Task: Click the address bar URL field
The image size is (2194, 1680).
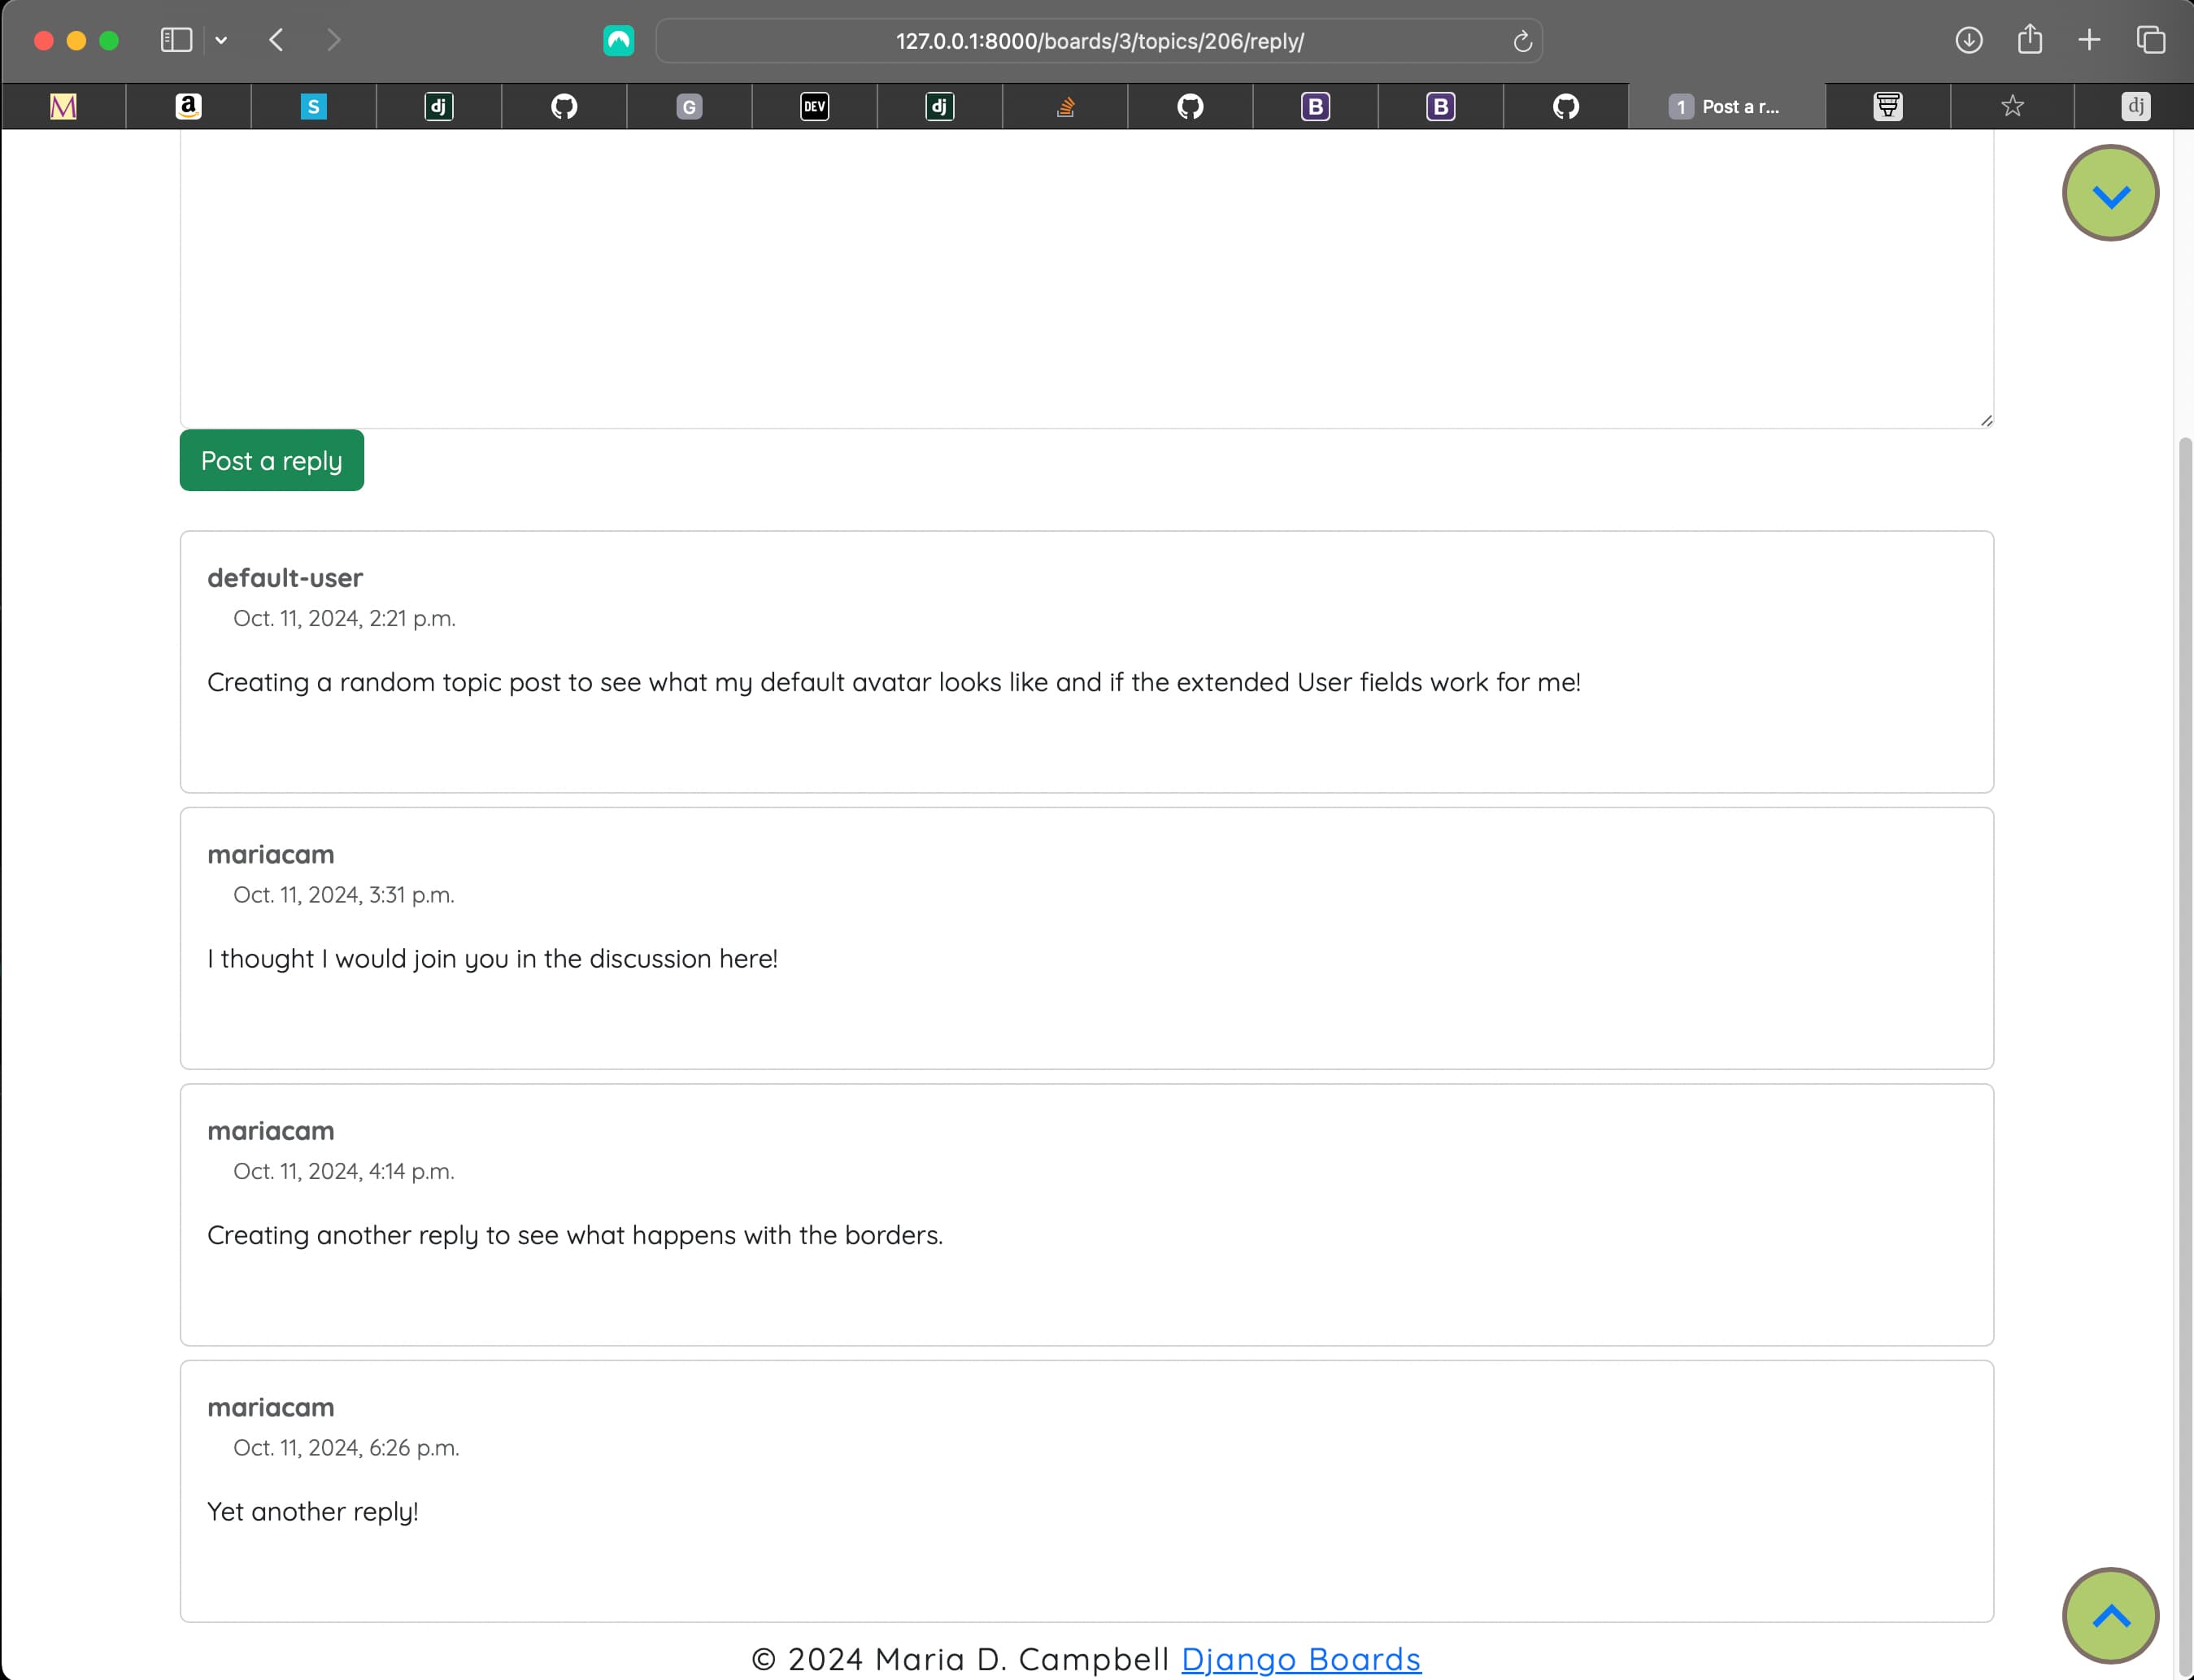Action: point(1099,41)
